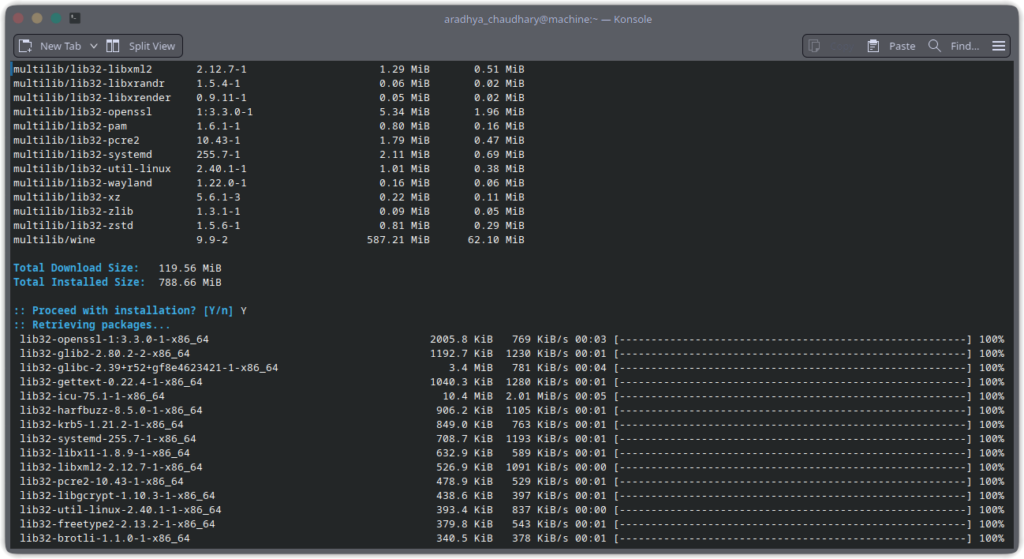Click the Konsole terminal icon in title bar
1024x559 pixels.
[75, 18]
